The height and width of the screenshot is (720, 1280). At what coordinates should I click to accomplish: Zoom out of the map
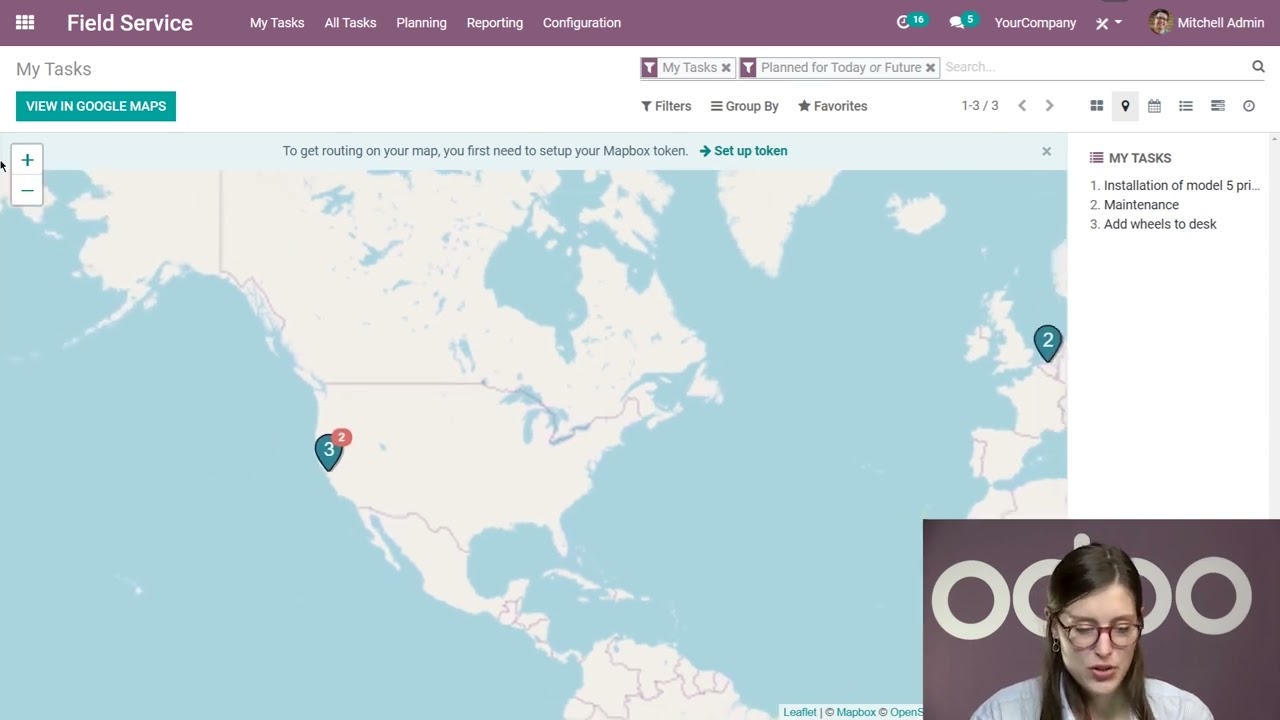tap(27, 190)
